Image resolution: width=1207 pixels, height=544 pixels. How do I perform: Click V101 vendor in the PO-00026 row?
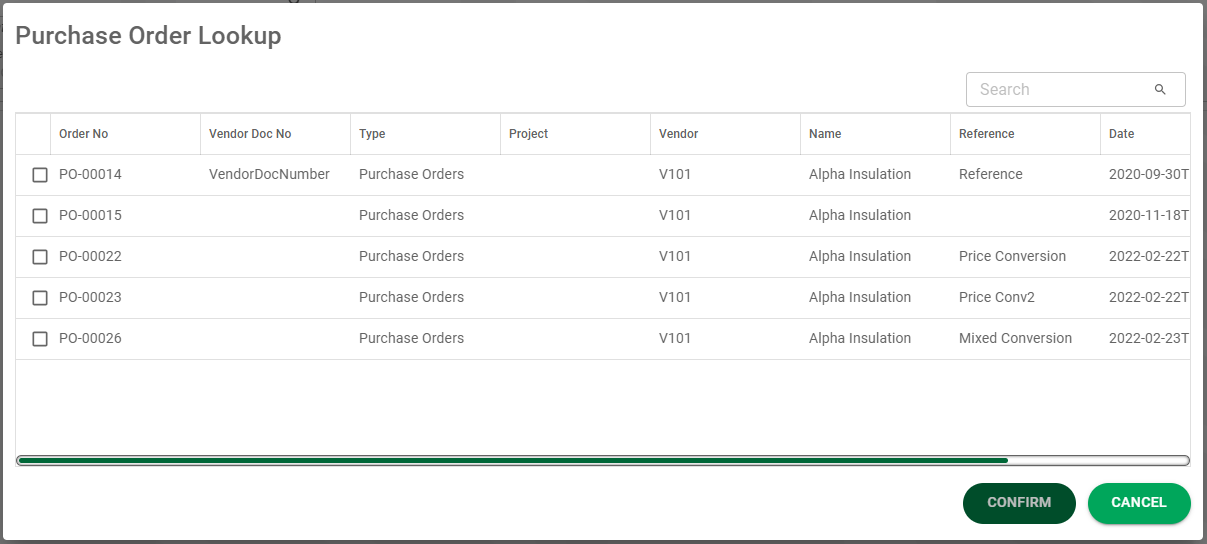coord(675,338)
